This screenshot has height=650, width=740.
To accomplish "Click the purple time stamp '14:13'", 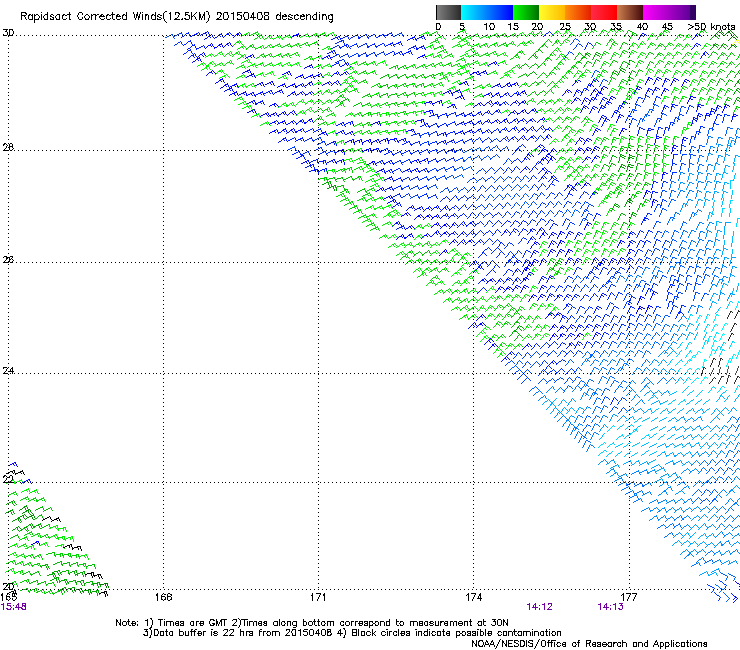I will click(x=610, y=607).
